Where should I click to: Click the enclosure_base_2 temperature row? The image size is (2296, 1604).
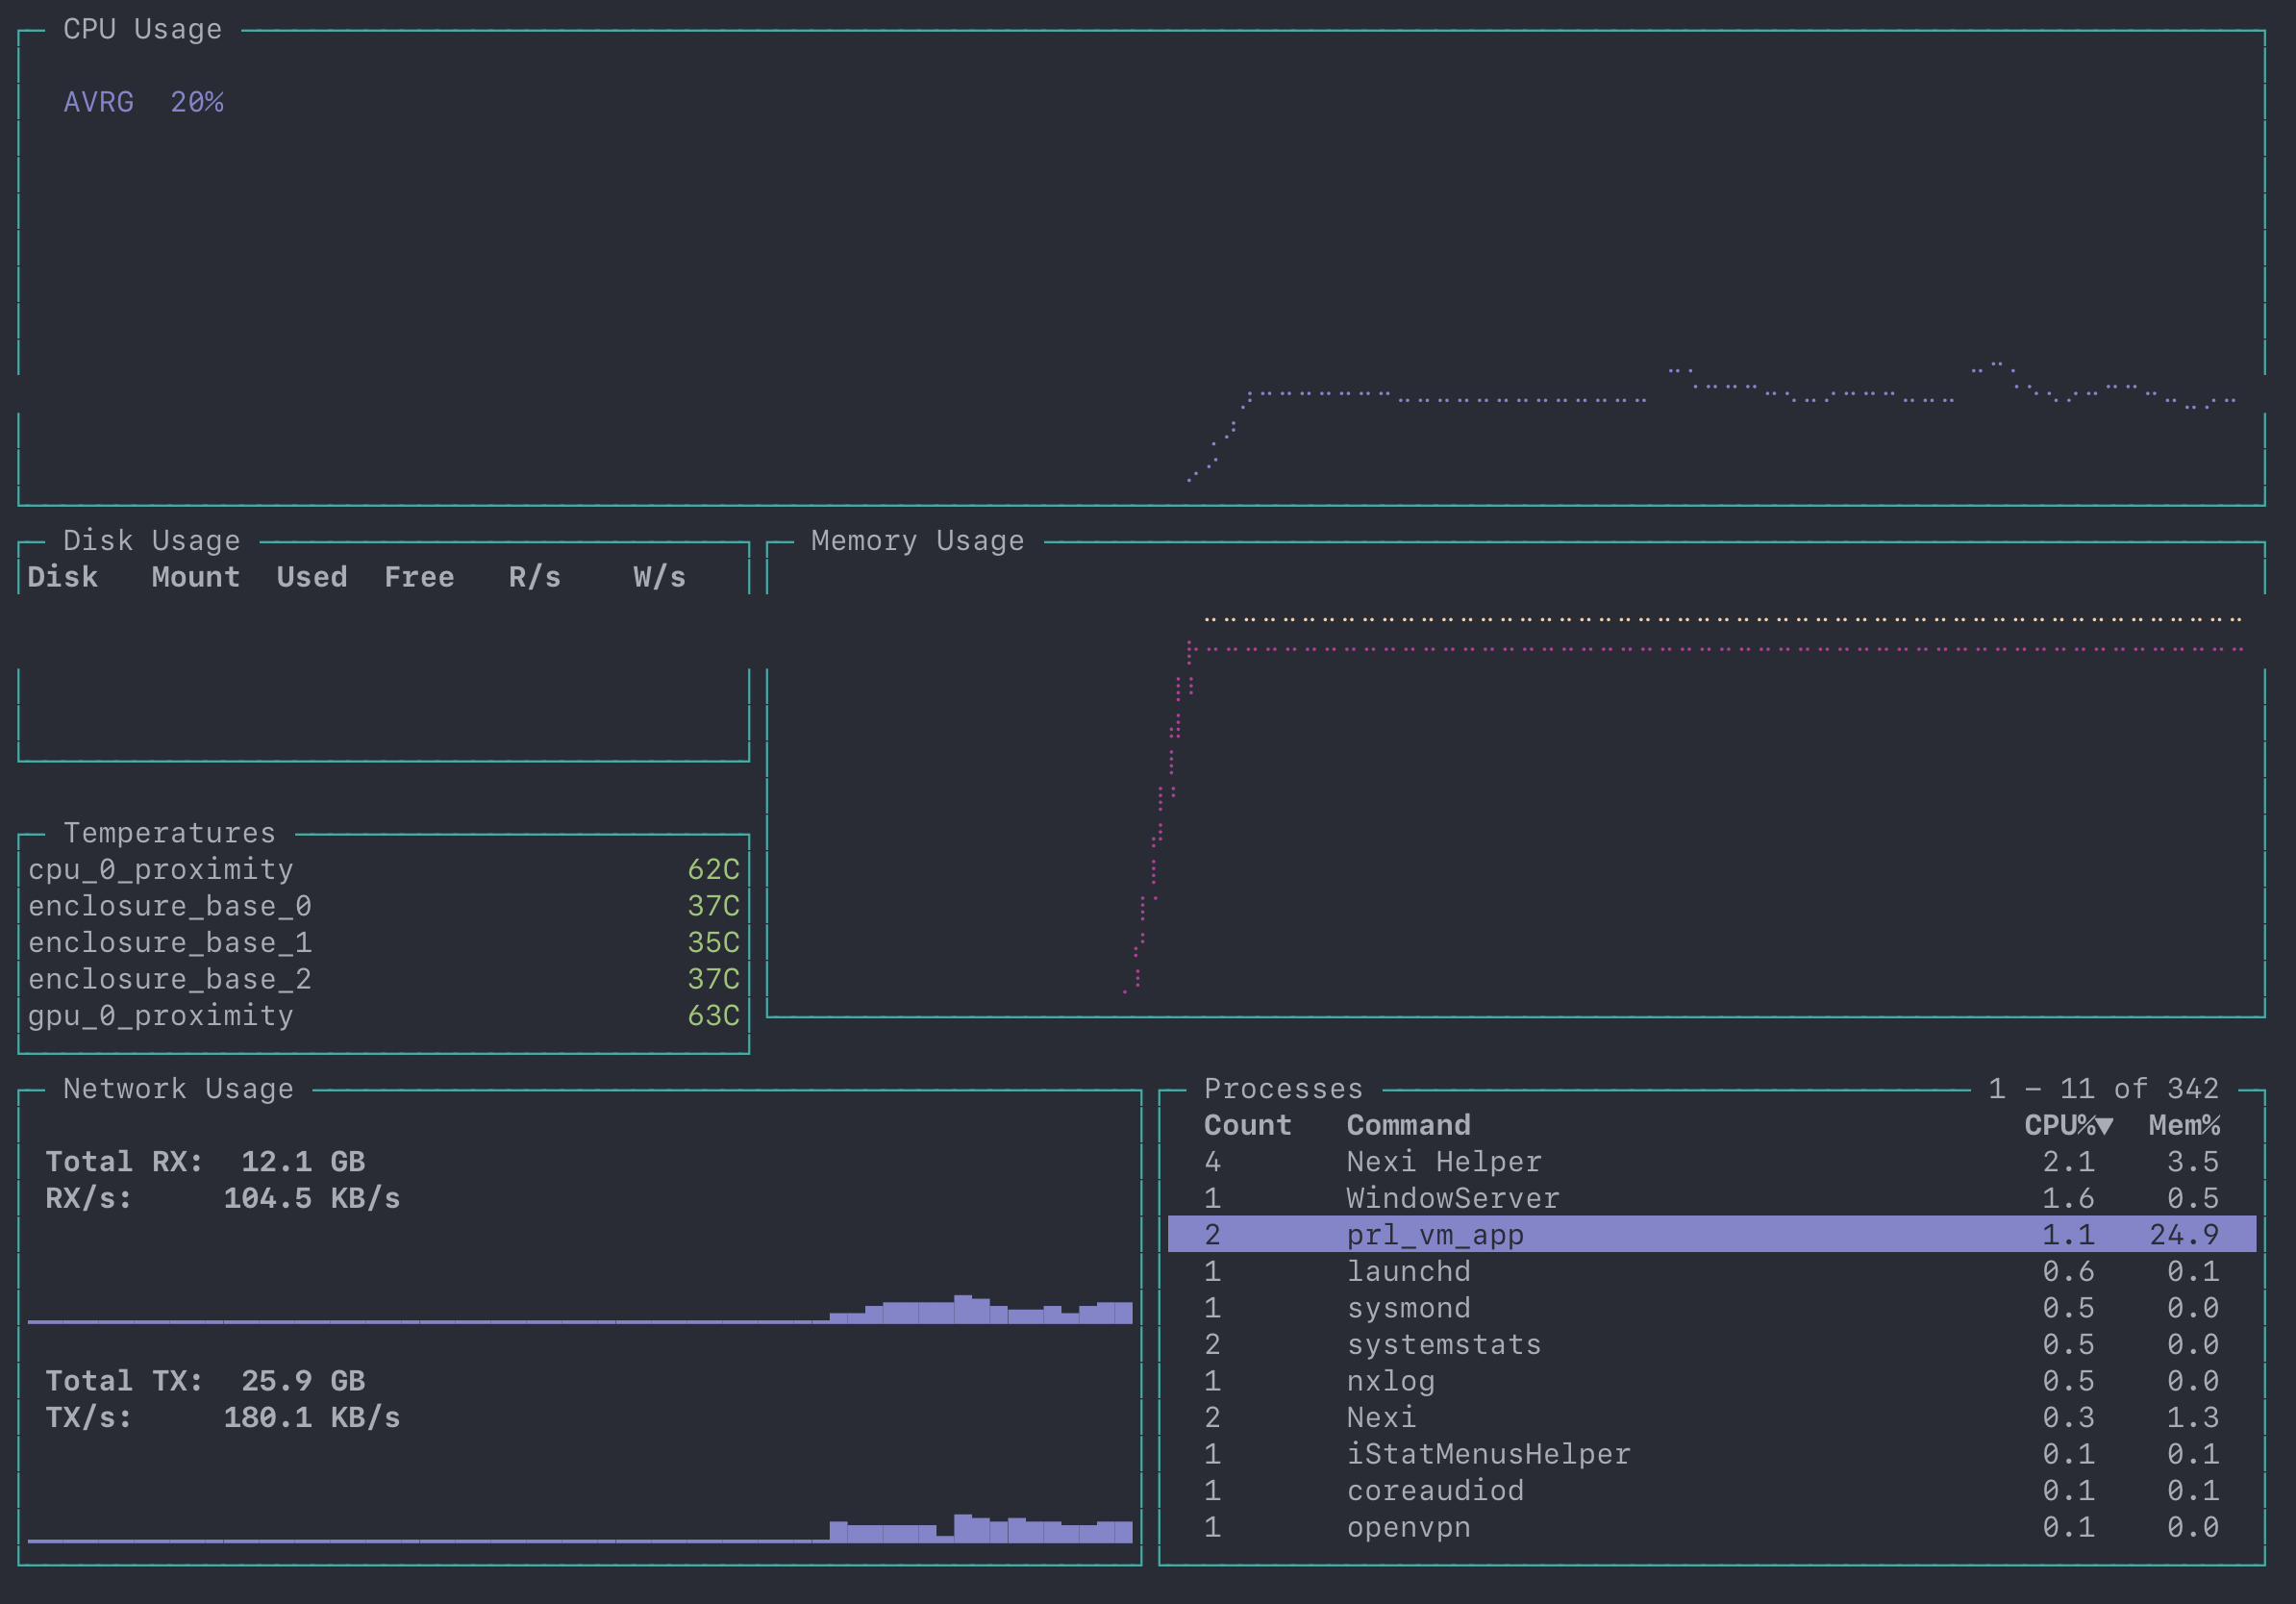[x=383, y=979]
